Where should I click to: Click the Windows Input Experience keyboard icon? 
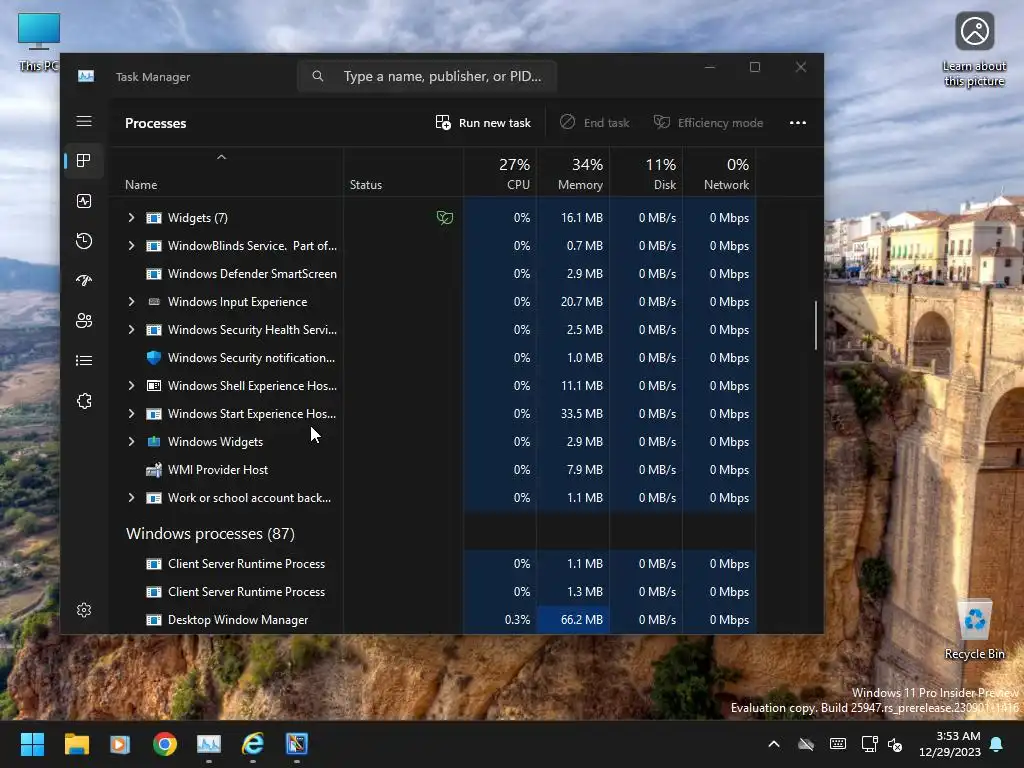(x=154, y=302)
